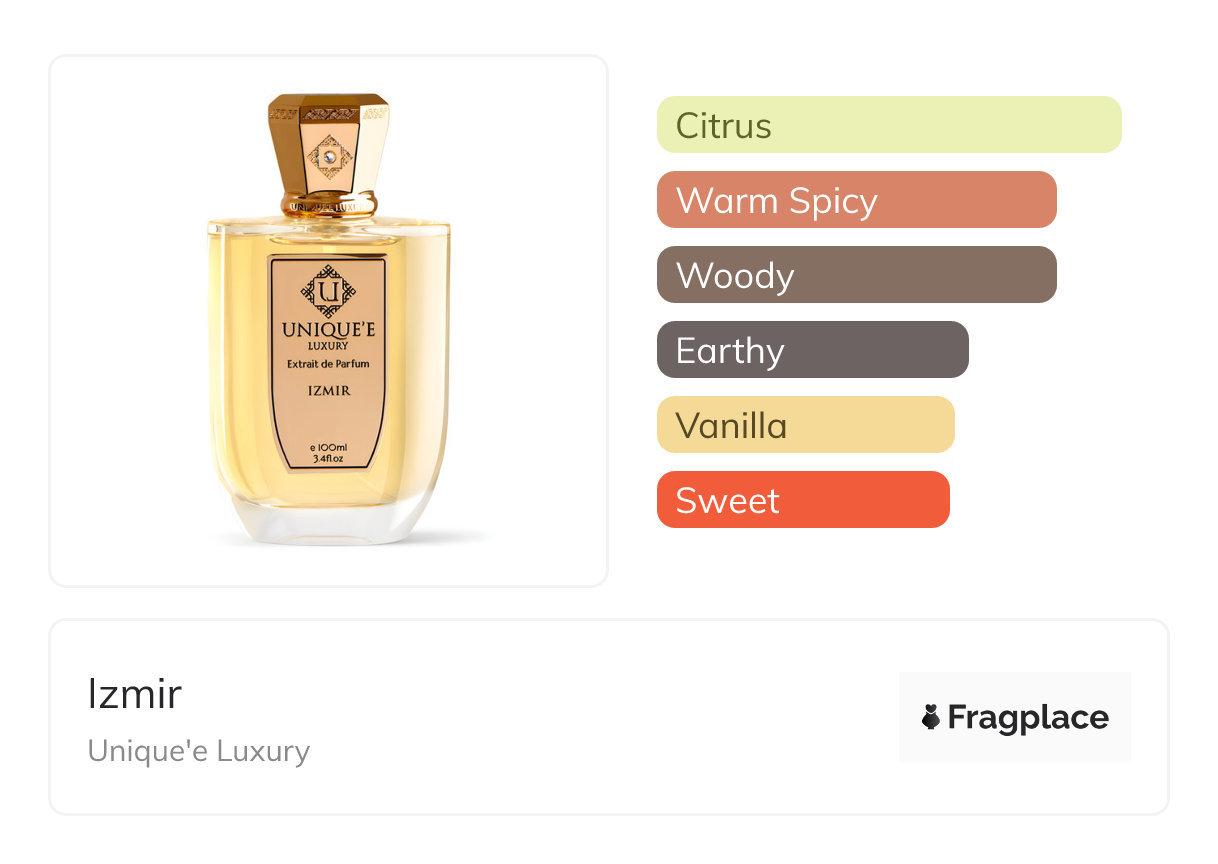This screenshot has height=864, width=1218.
Task: Click the fragrance info card beside the title
Action: 609,717
